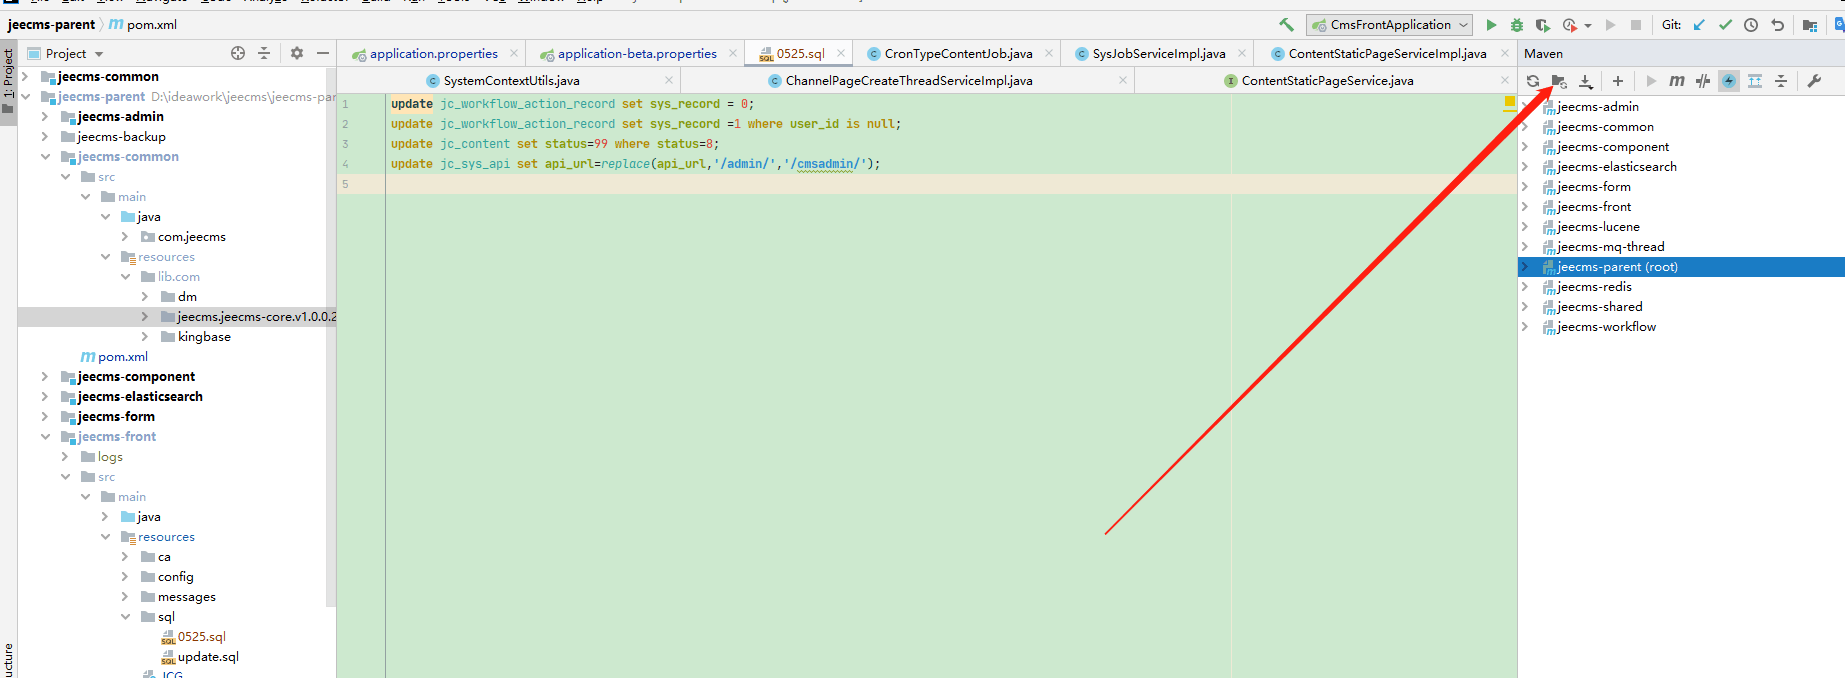Collapse jeecms-front in Project tree

click(44, 437)
